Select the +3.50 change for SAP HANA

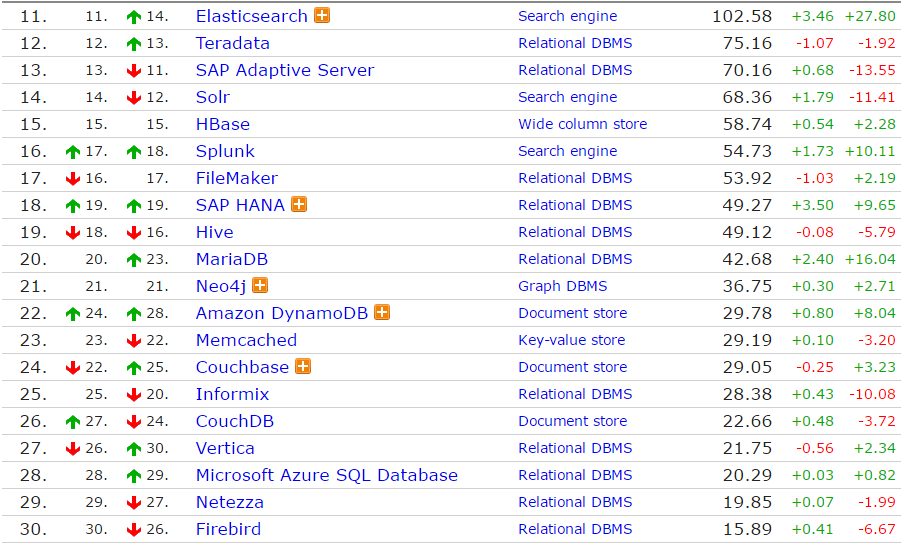pyautogui.click(x=813, y=205)
